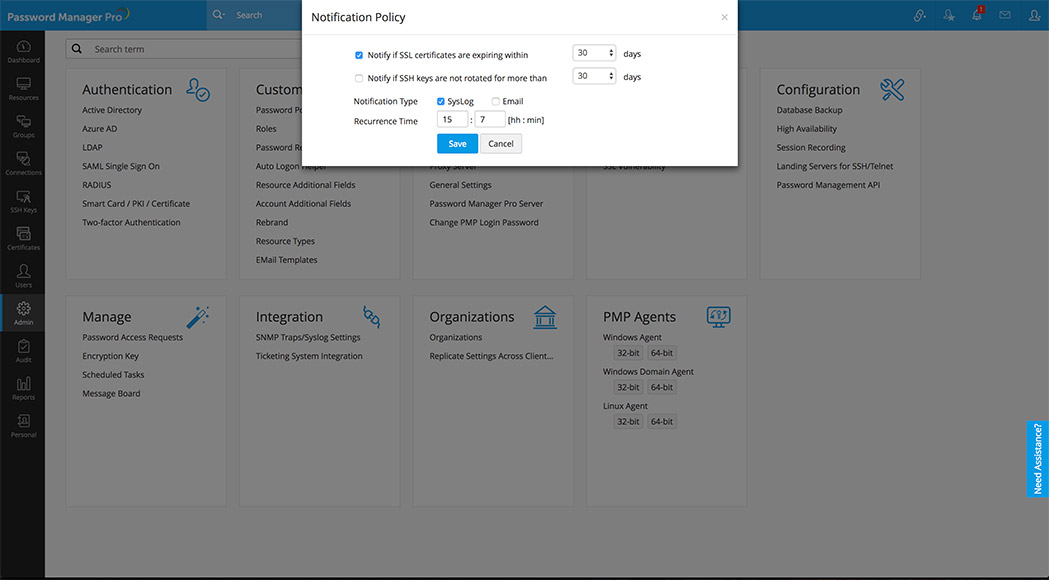Open Database Backup configuration
The image size is (1049, 580).
[x=809, y=110]
